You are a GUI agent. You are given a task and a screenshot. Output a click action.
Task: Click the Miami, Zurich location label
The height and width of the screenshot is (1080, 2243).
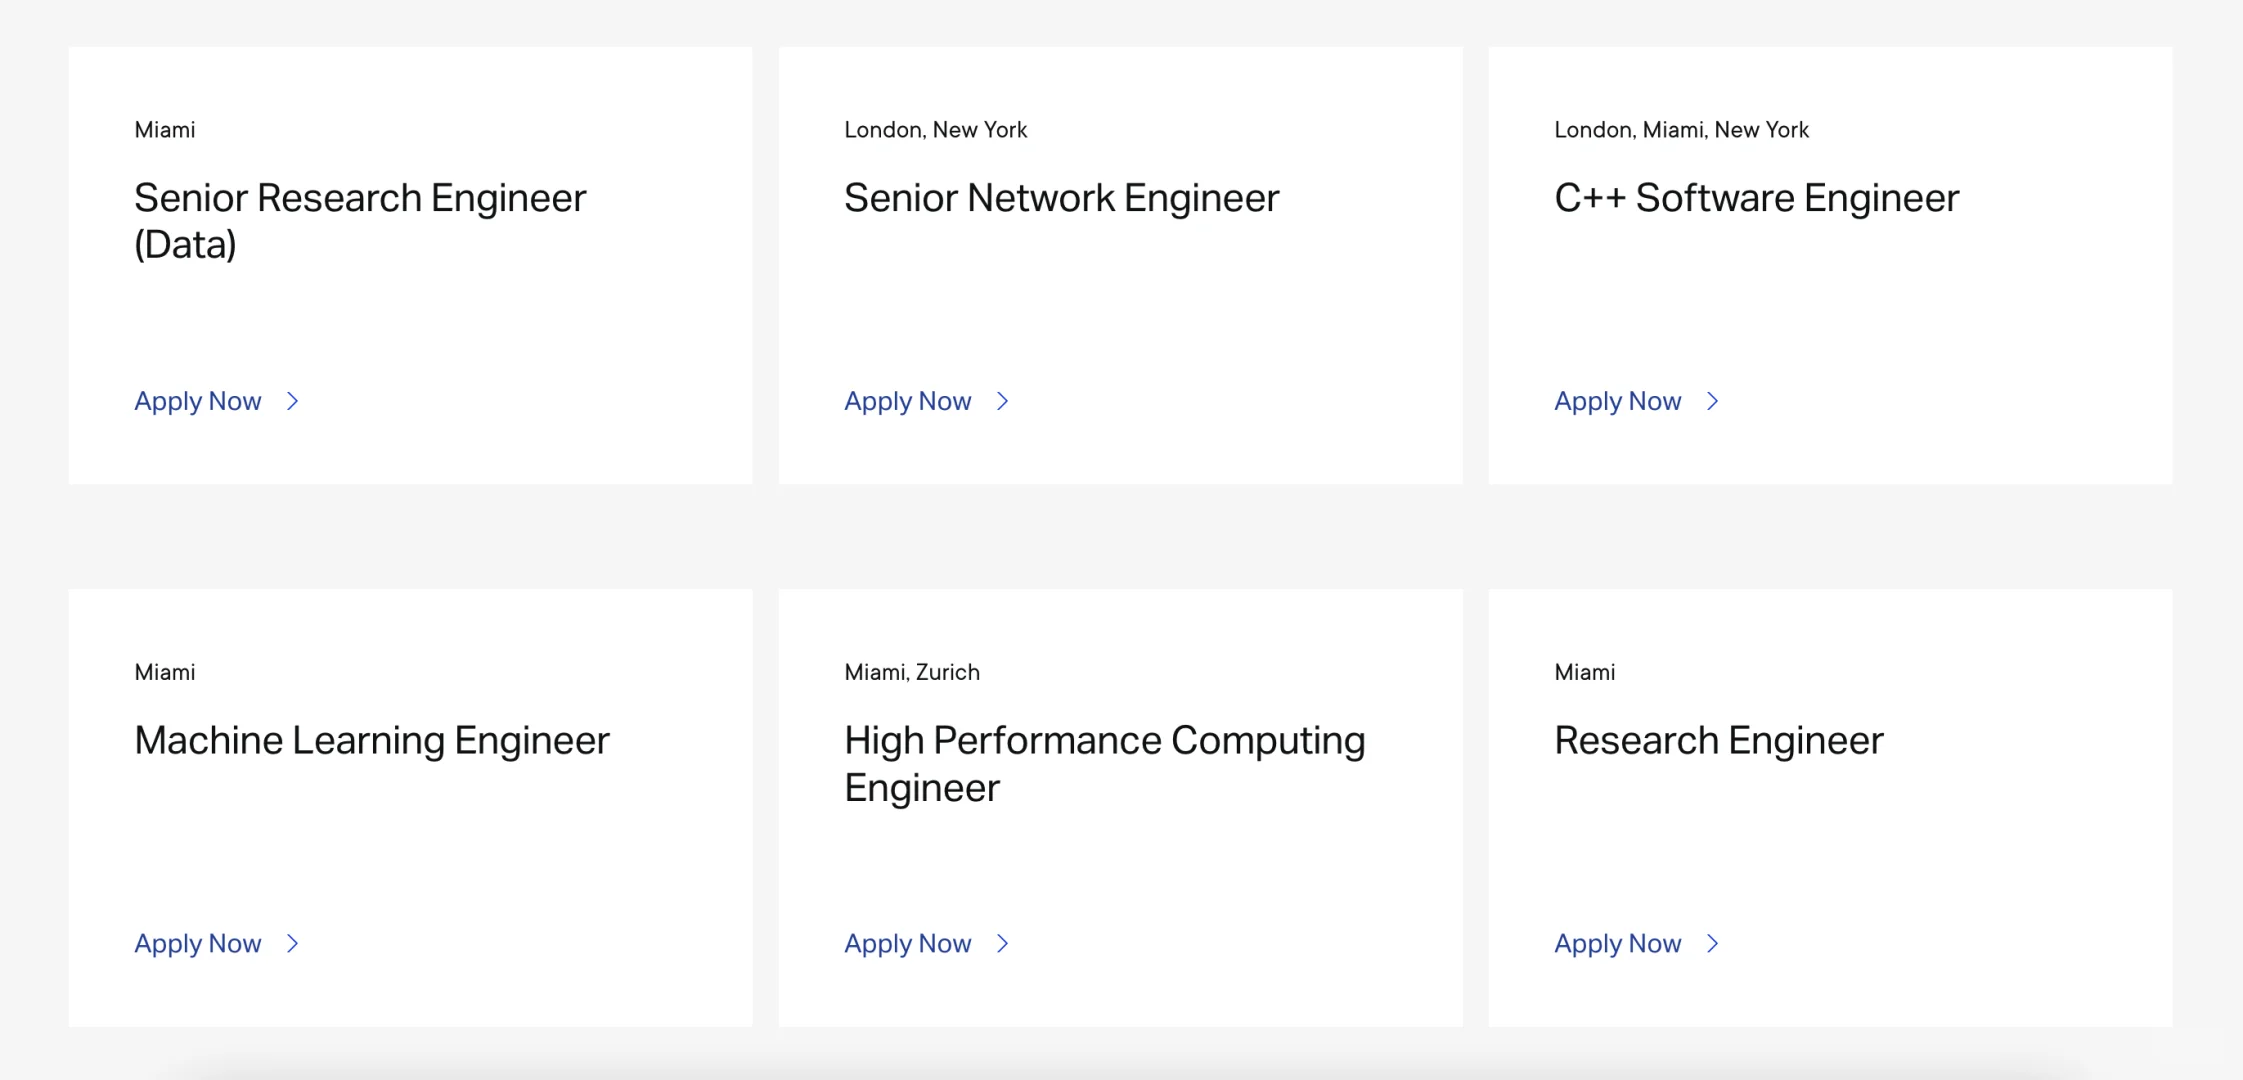[911, 672]
